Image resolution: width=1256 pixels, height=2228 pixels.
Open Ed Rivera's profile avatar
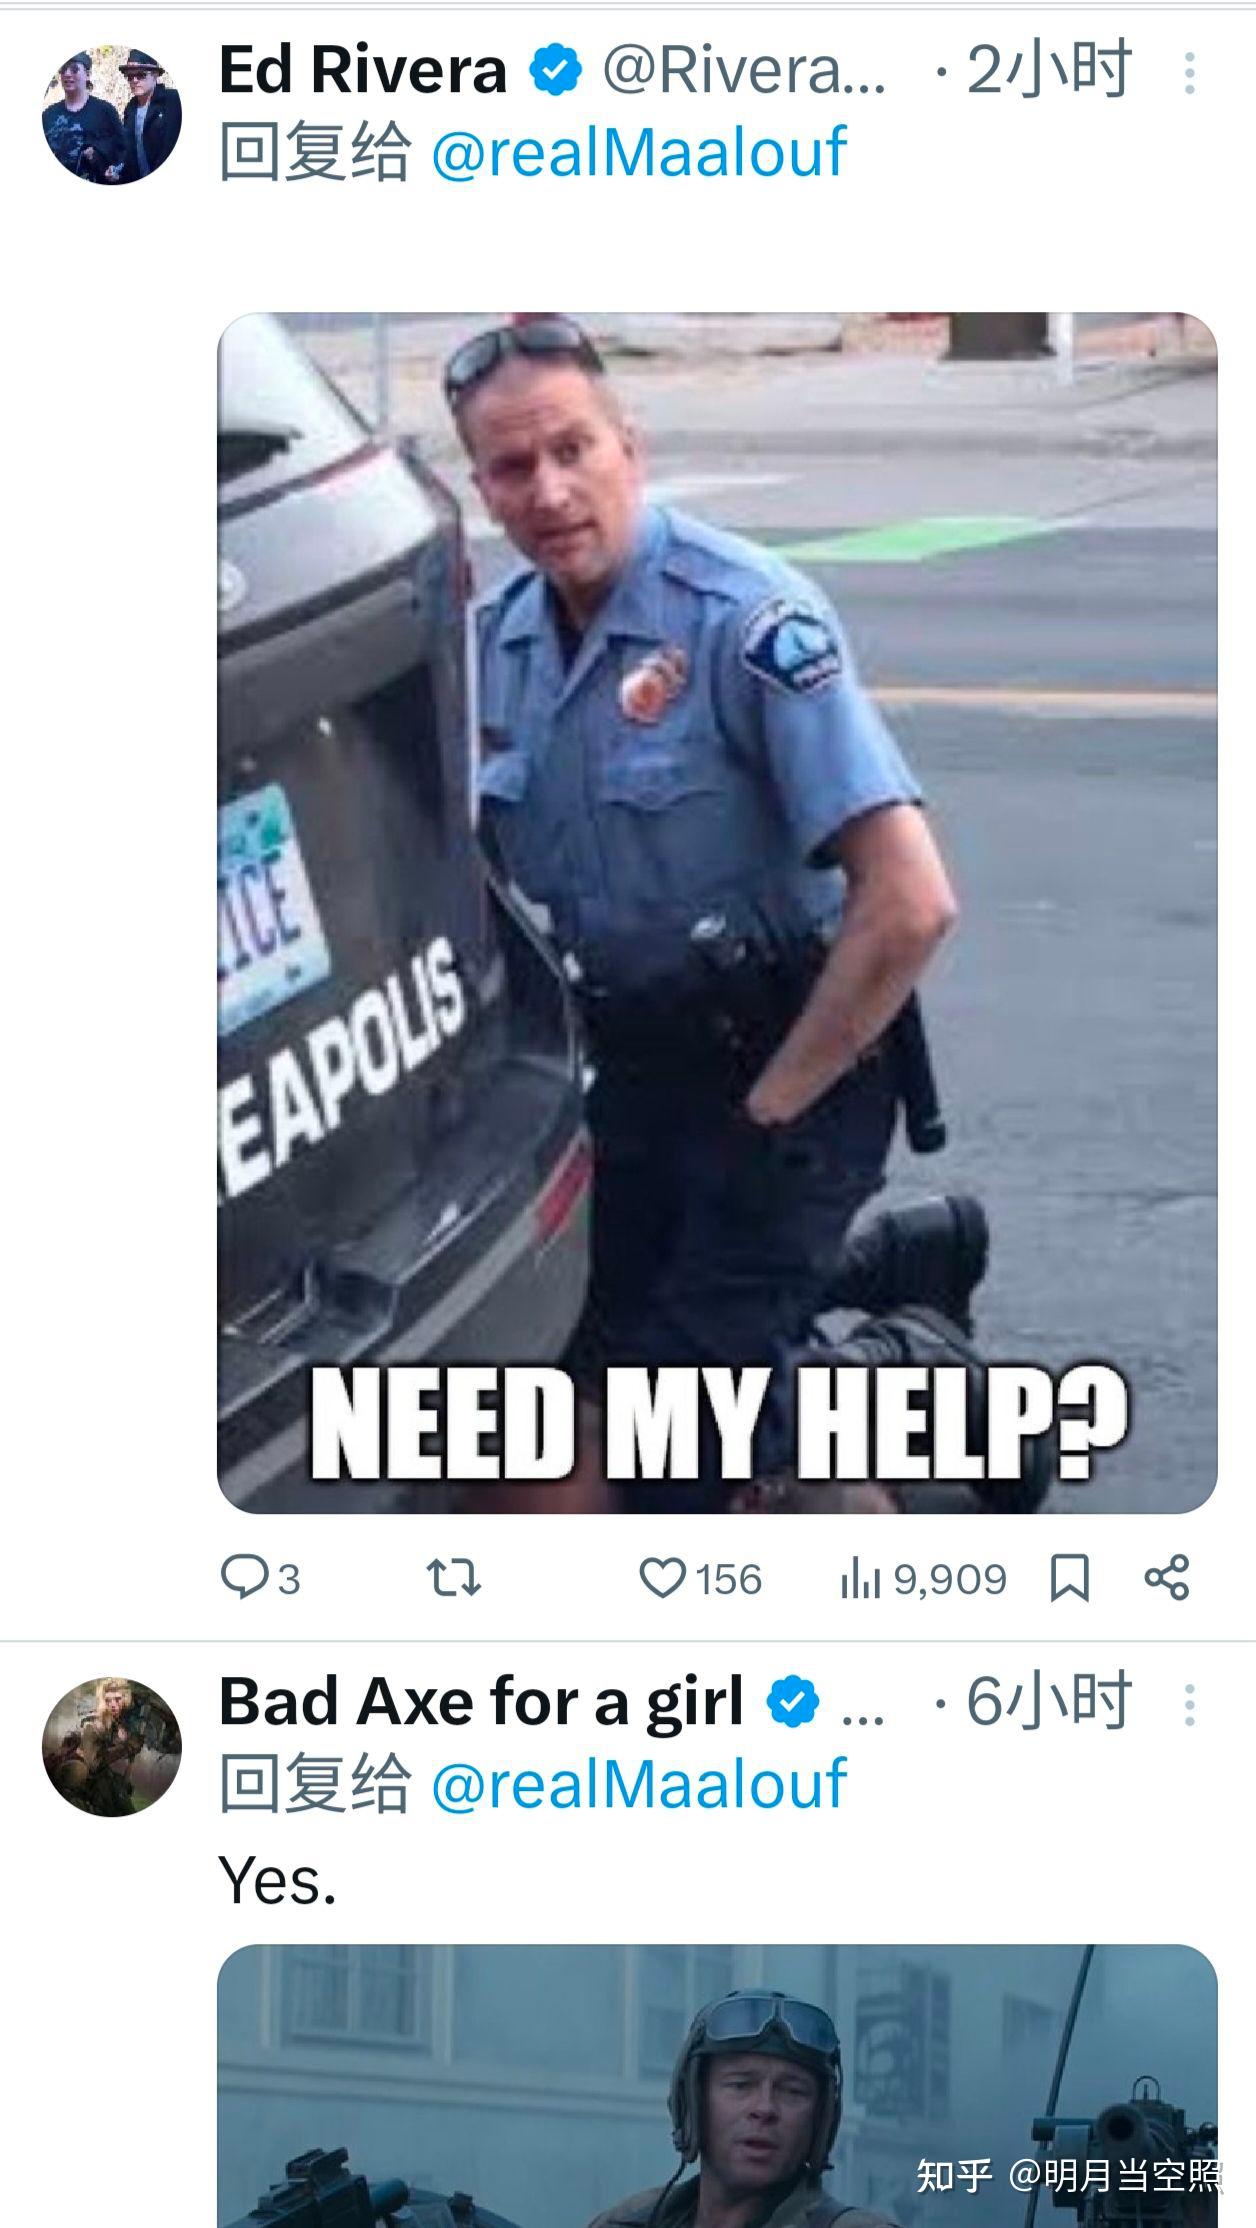tap(112, 115)
